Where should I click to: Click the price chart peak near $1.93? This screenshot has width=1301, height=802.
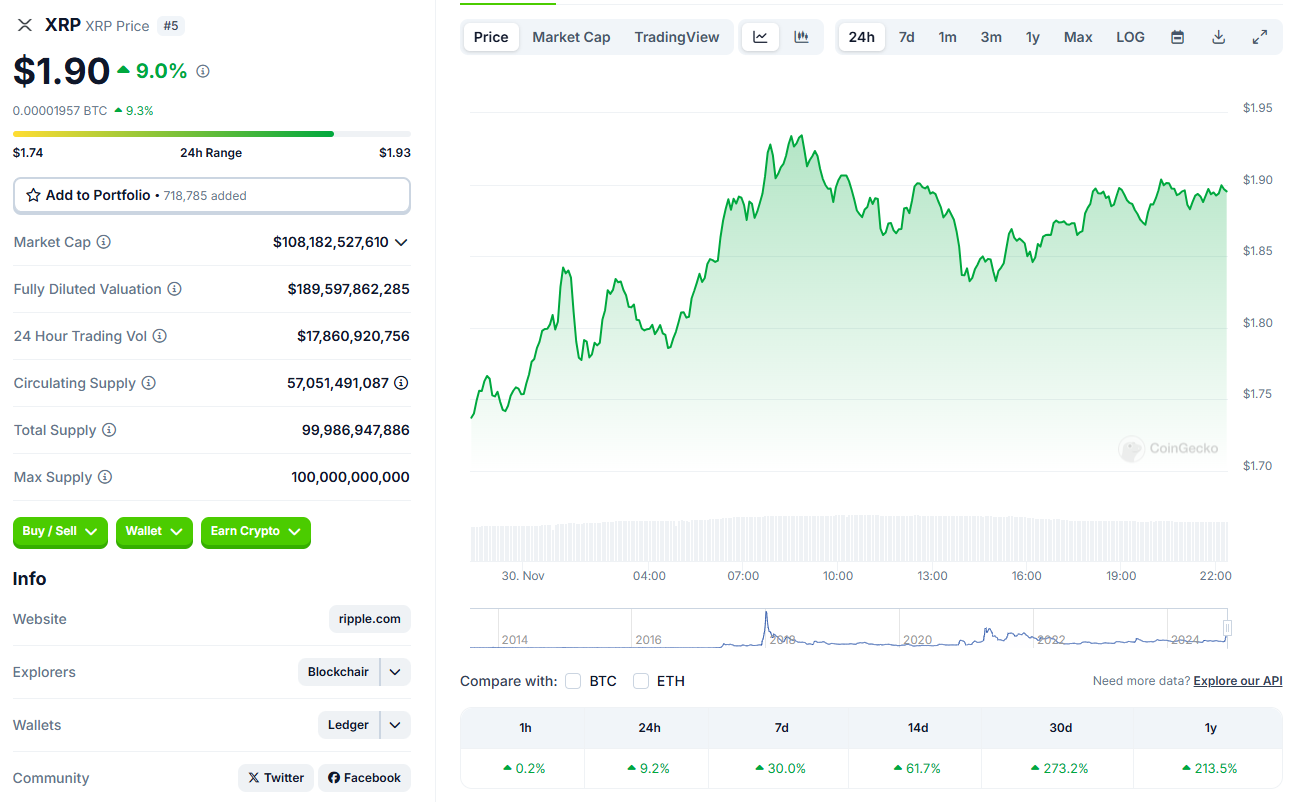point(799,136)
